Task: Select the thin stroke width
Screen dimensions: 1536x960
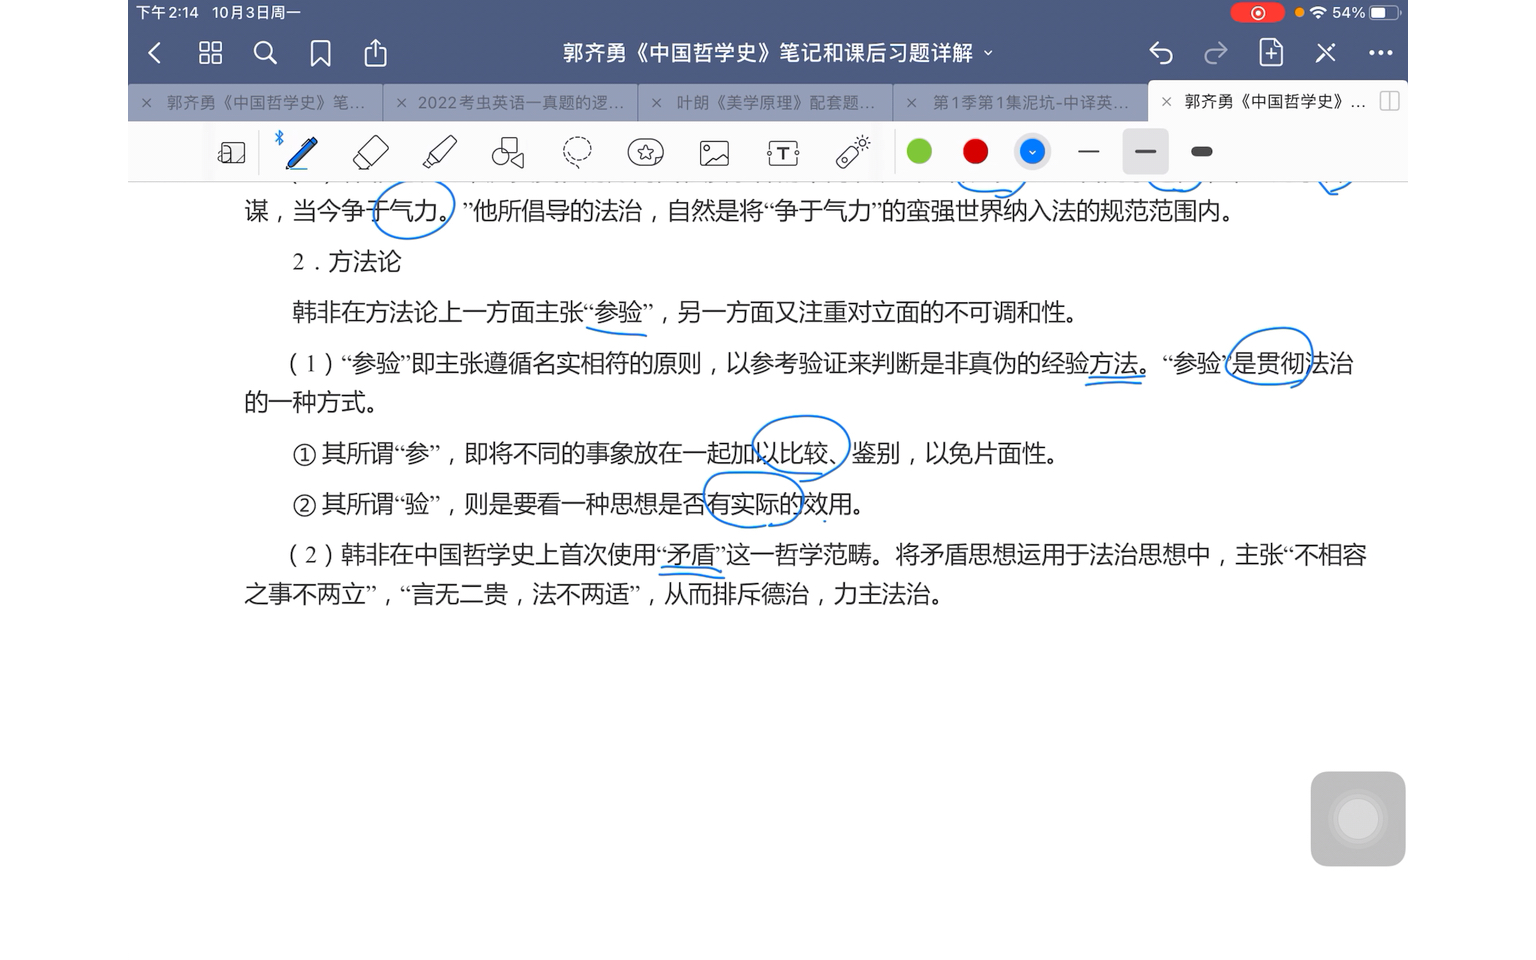Action: pyautogui.click(x=1089, y=152)
